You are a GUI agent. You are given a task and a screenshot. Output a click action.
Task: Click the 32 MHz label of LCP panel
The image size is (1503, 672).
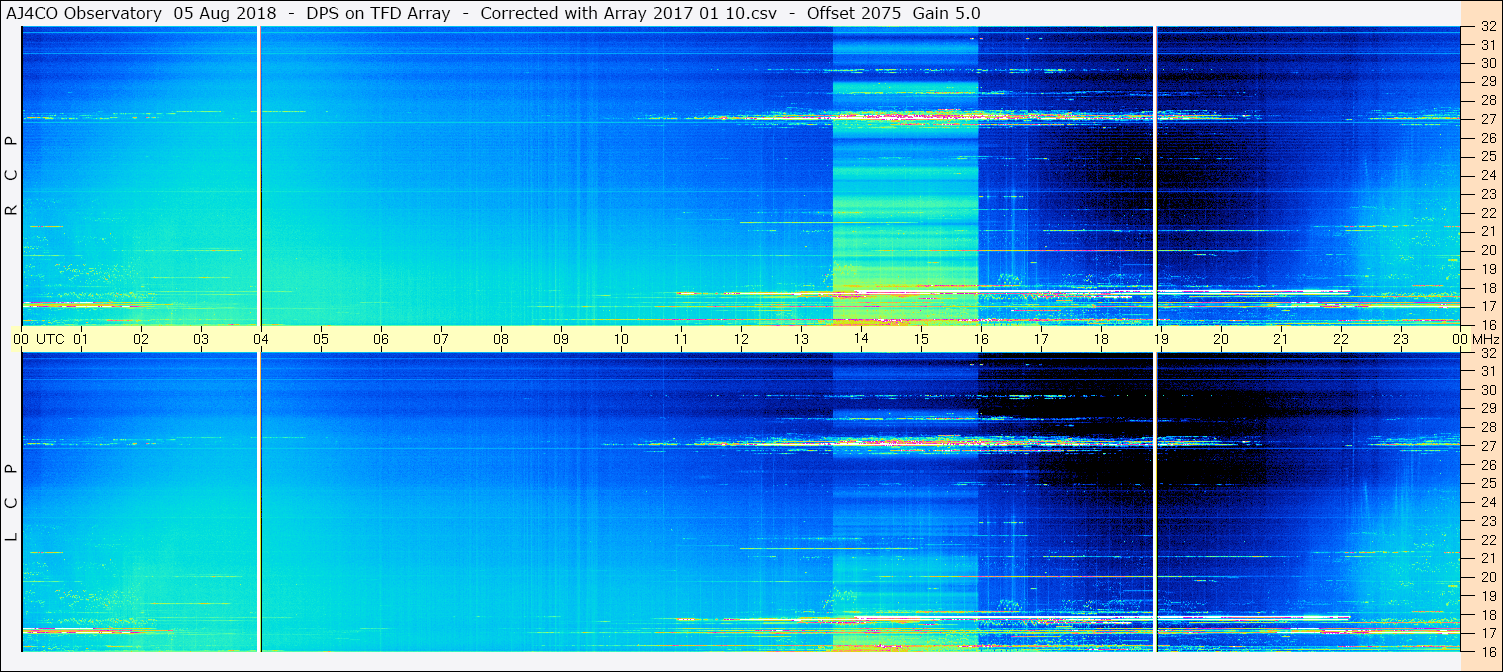(x=1488, y=353)
